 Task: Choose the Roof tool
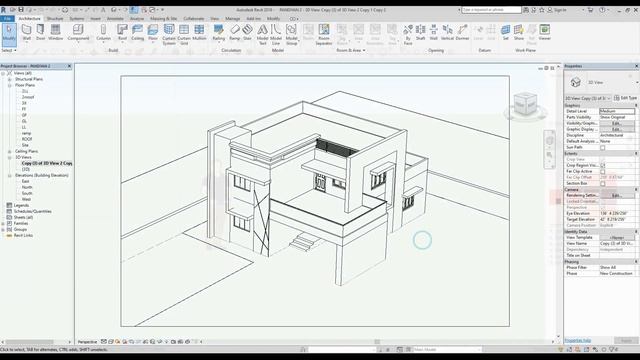[122, 32]
